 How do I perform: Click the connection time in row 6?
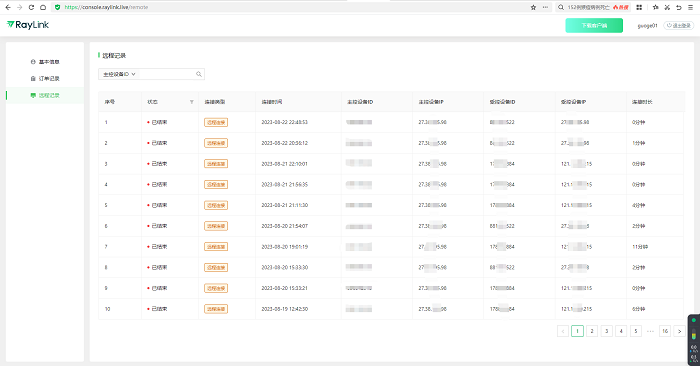point(284,226)
